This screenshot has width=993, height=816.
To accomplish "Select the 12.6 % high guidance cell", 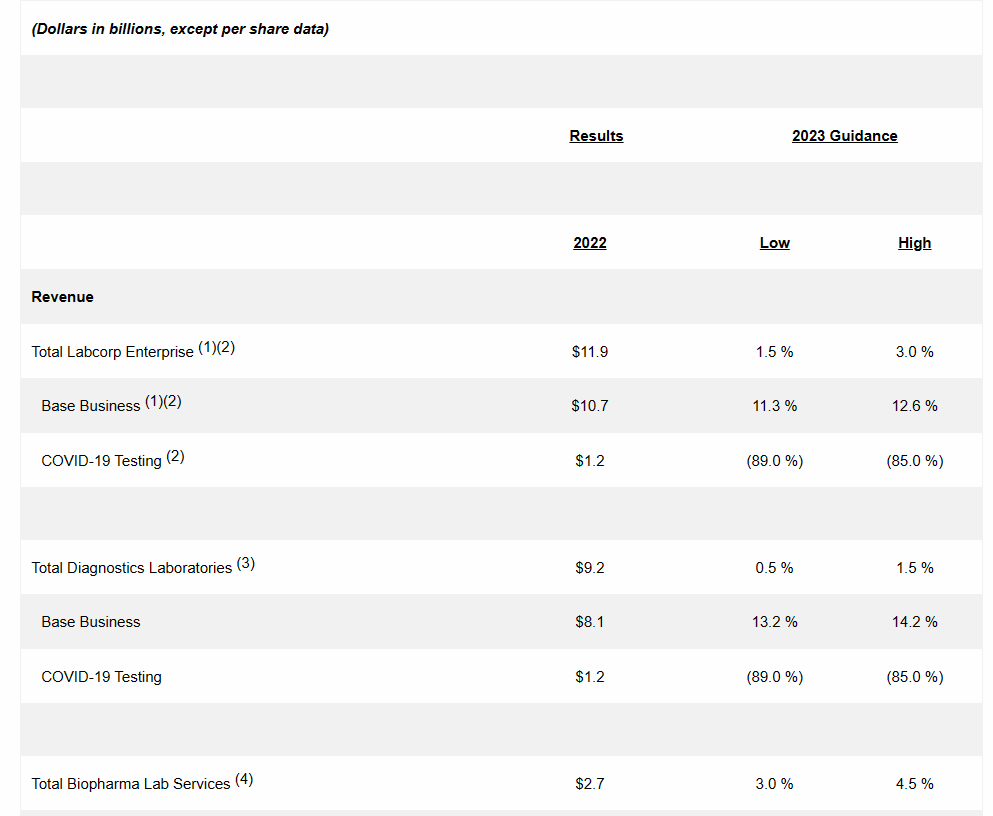I will pos(916,406).
